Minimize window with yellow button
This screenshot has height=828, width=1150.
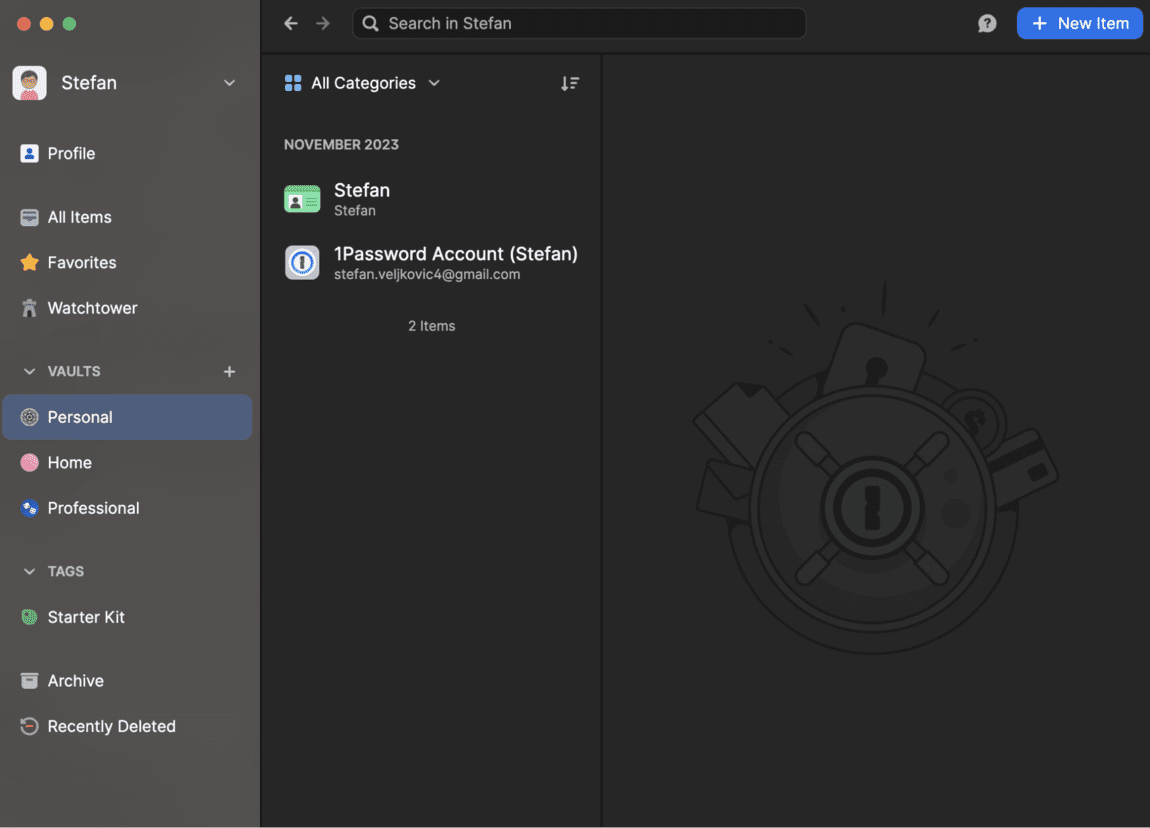click(46, 23)
